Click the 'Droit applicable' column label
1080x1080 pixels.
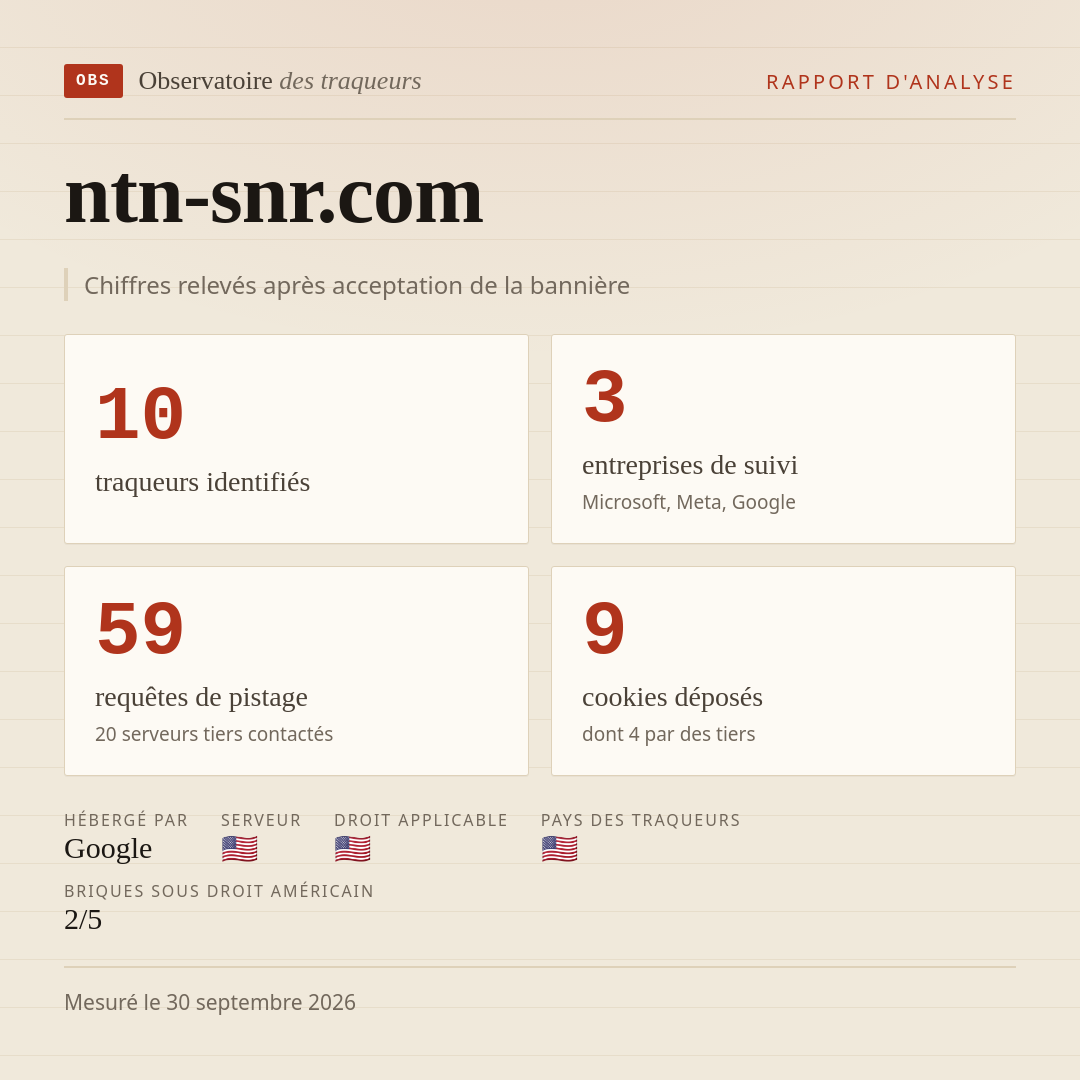(x=421, y=820)
